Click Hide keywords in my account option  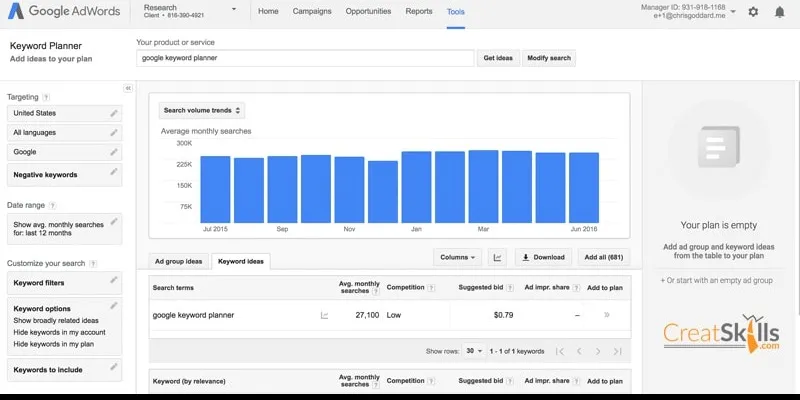pos(60,333)
